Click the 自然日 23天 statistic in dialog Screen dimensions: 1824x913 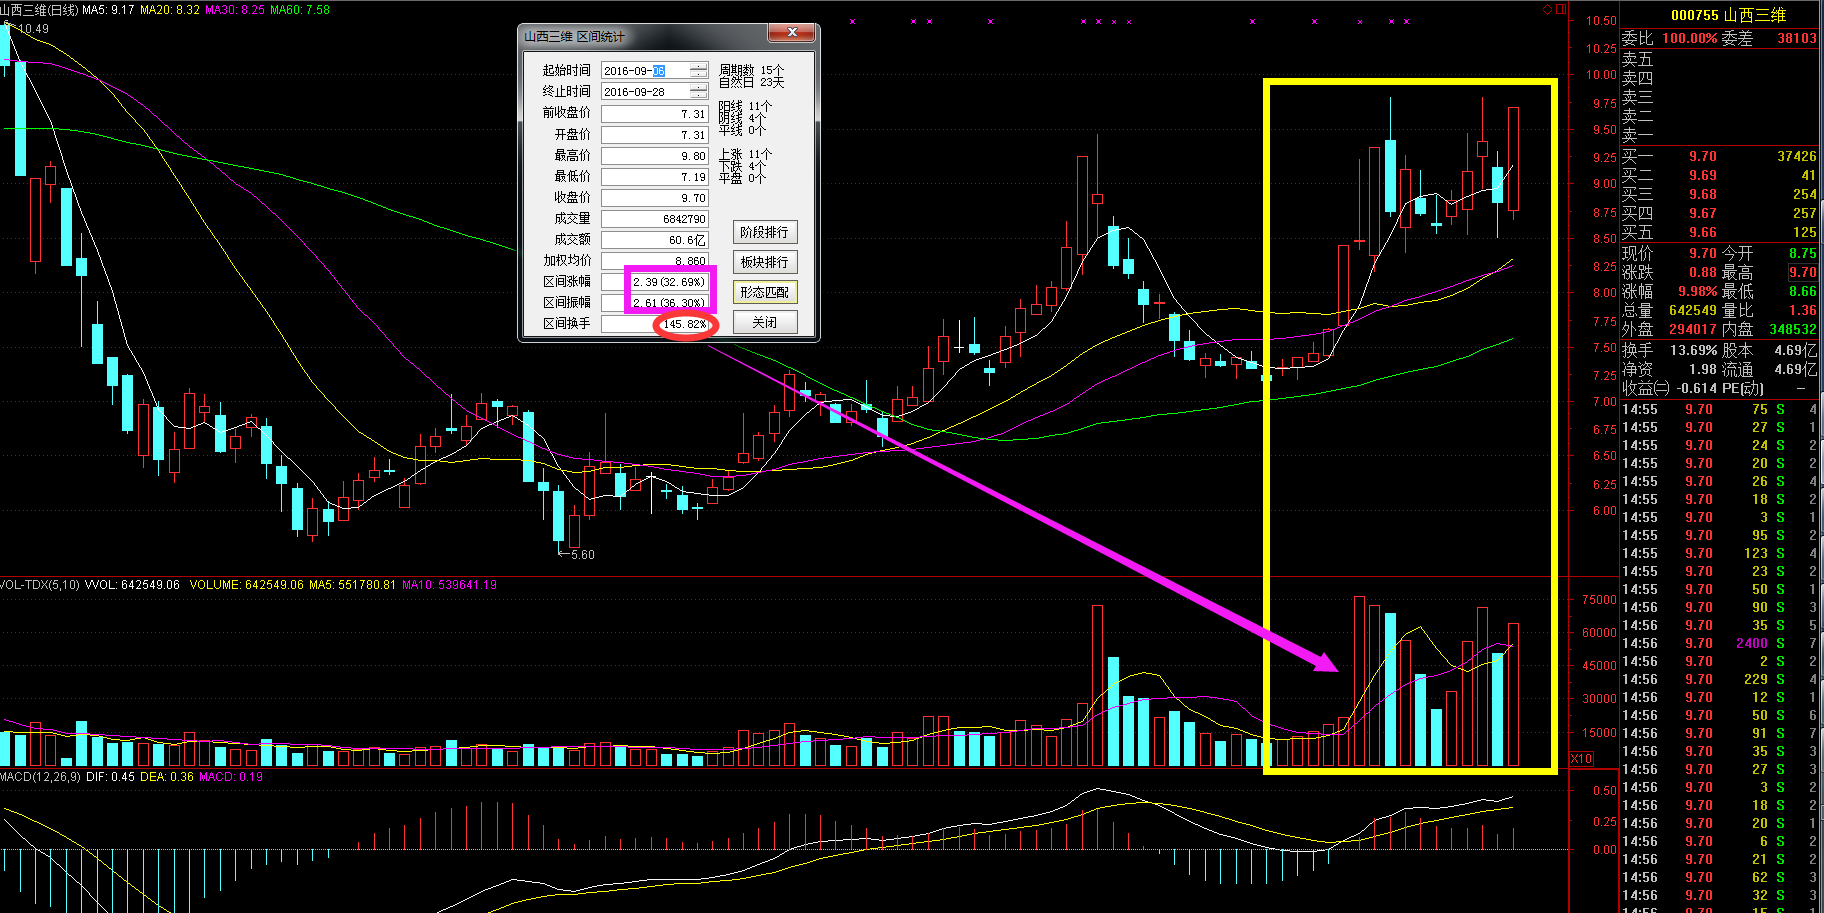[752, 83]
